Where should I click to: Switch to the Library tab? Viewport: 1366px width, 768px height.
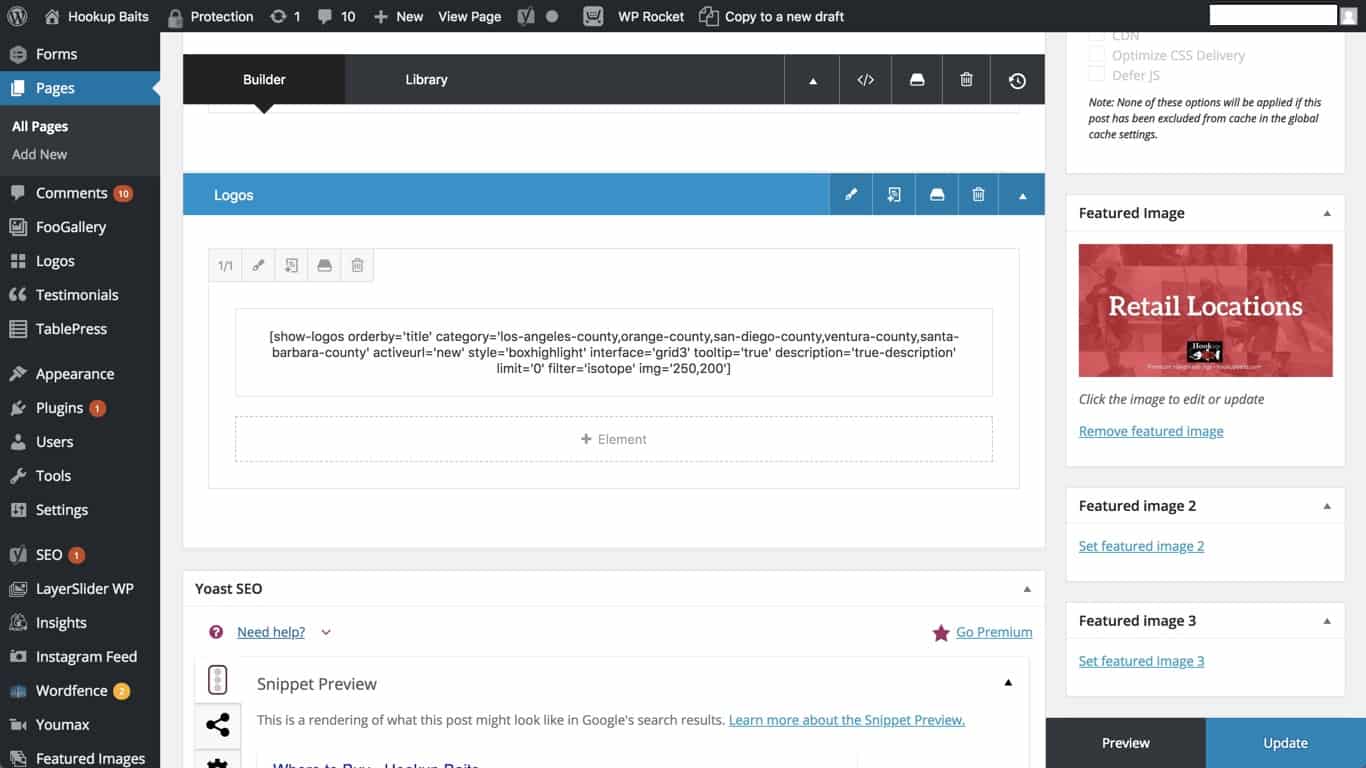click(x=426, y=80)
